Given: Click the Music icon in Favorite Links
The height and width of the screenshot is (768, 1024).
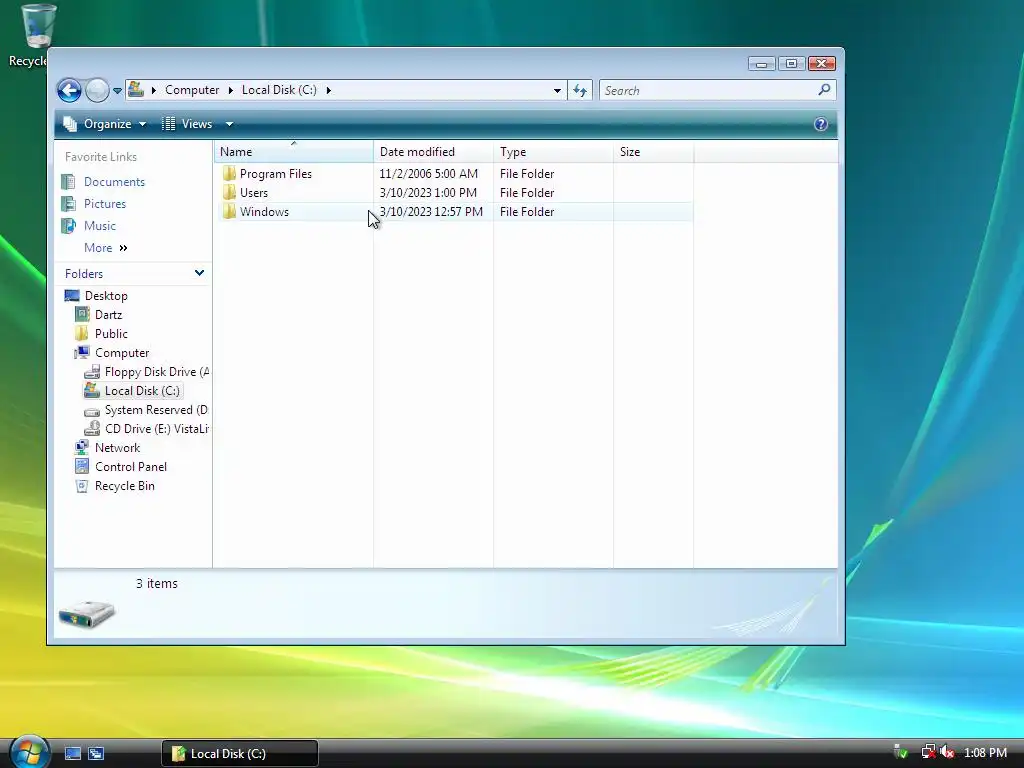Looking at the screenshot, I should [x=69, y=226].
